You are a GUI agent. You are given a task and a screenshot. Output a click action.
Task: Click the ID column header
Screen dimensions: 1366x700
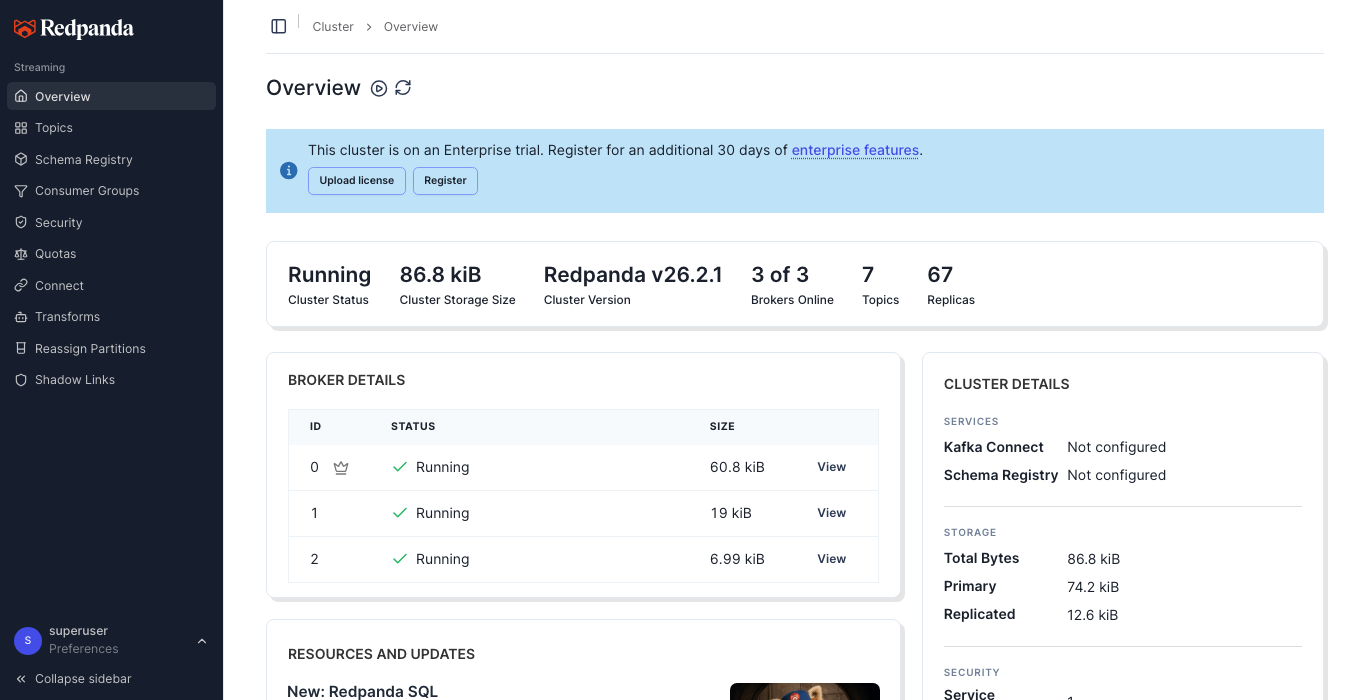click(x=315, y=426)
